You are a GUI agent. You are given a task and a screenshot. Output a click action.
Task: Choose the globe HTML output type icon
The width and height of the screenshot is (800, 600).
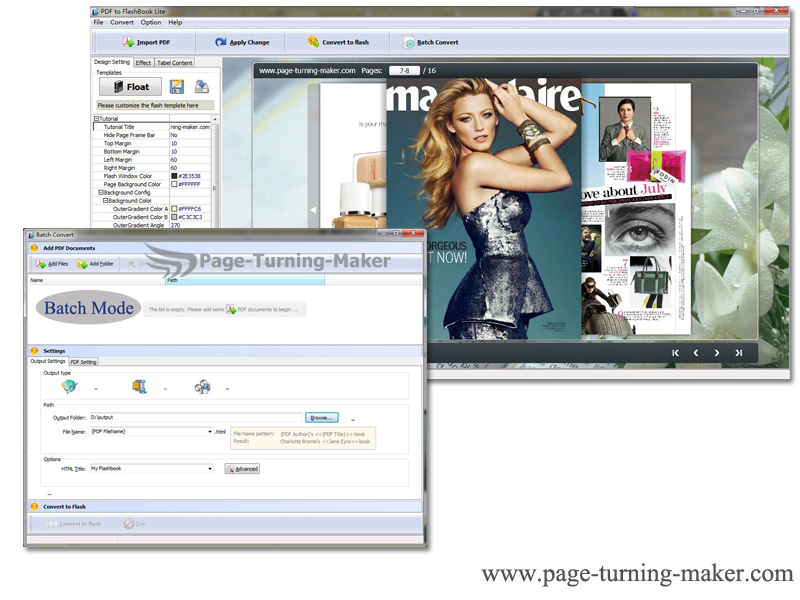[x=69, y=387]
